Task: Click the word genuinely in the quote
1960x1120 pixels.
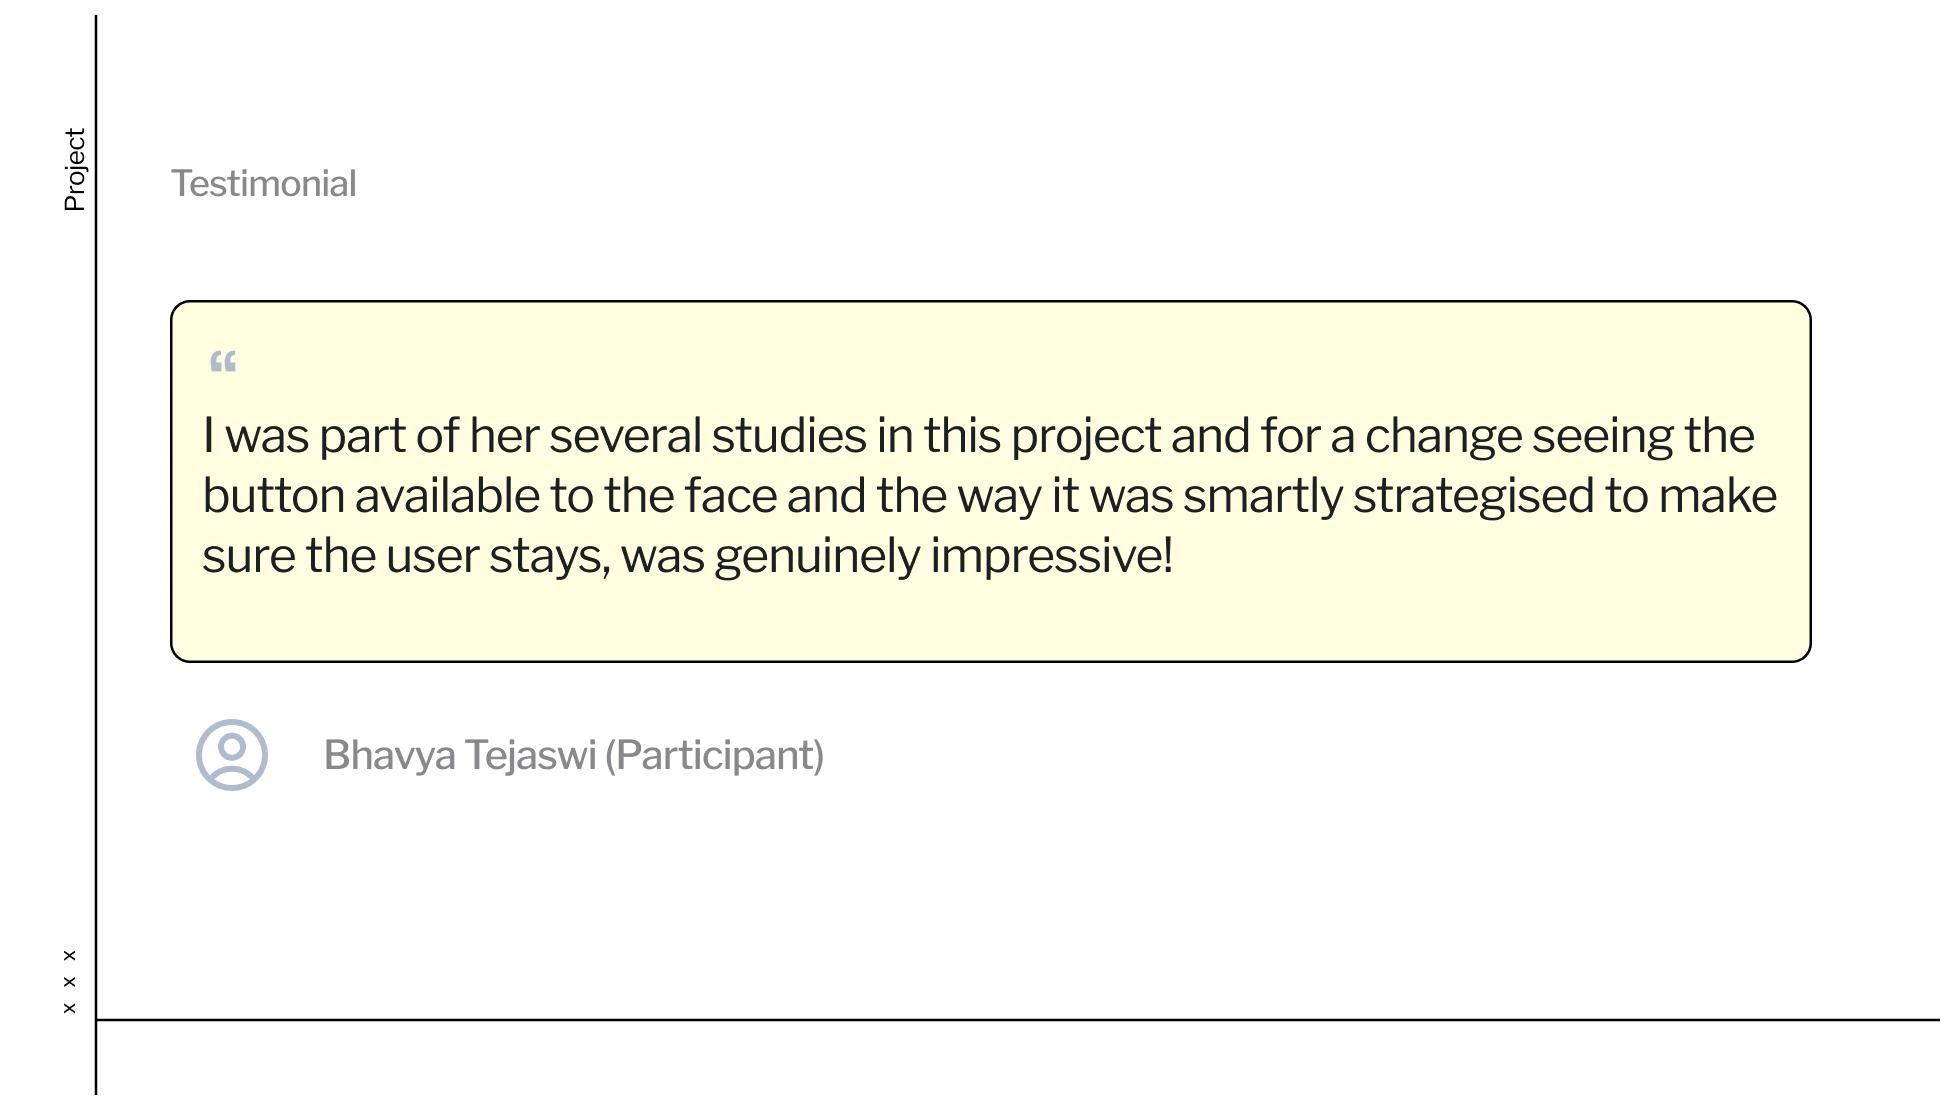Action: pyautogui.click(x=817, y=556)
